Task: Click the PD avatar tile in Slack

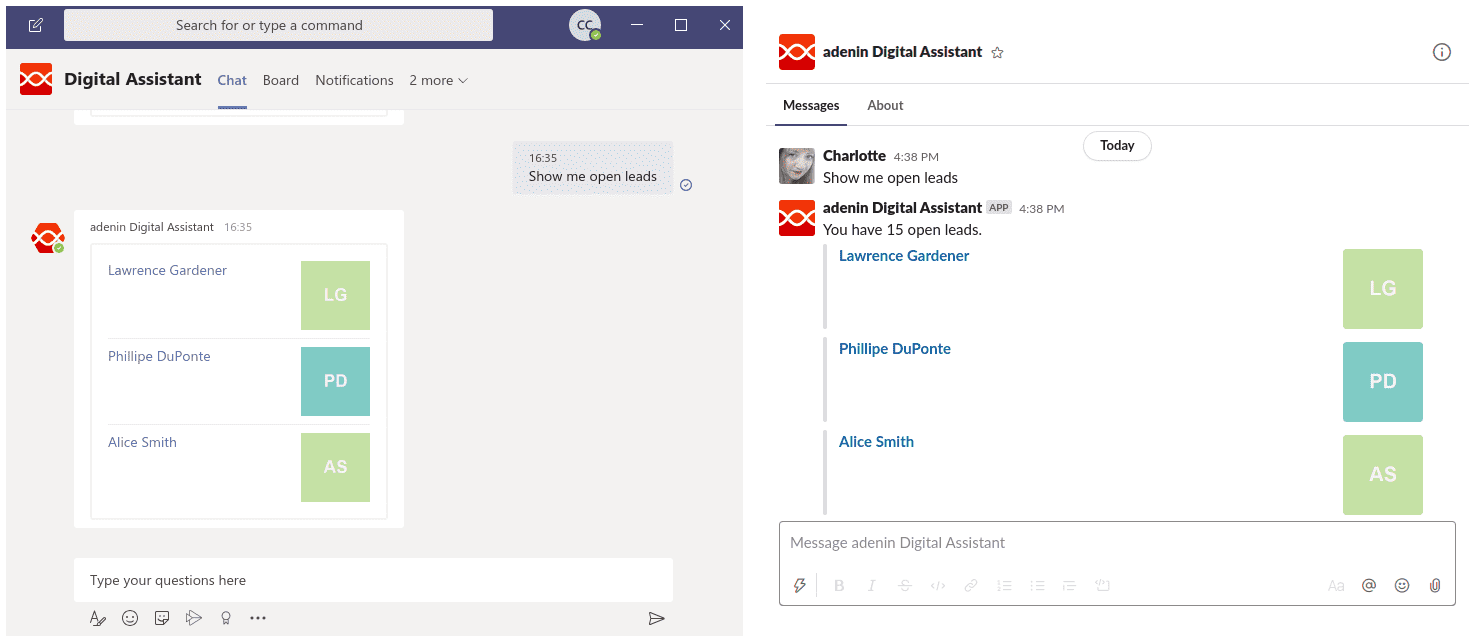Action: coord(1383,382)
